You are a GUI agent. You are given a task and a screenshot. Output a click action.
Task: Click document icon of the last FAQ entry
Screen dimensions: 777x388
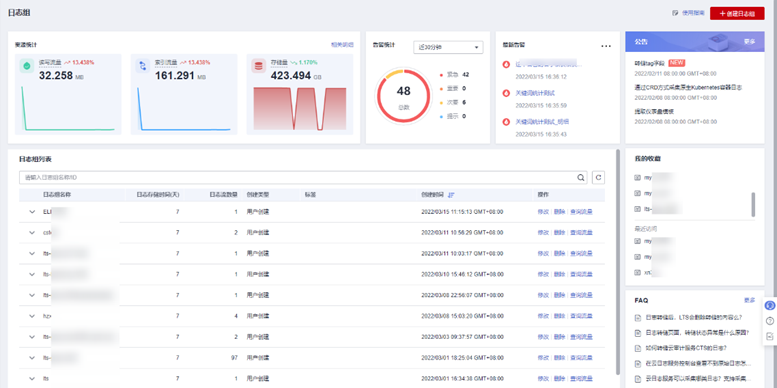pyautogui.click(x=639, y=379)
